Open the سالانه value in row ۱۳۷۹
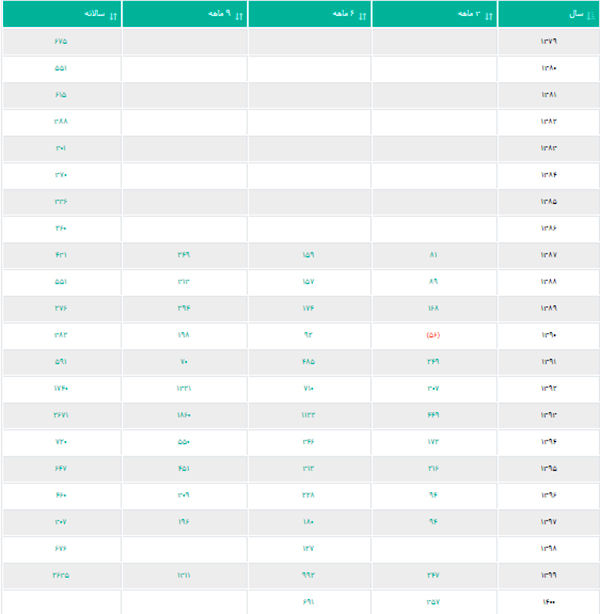The height and width of the screenshot is (614, 600). 61,41
